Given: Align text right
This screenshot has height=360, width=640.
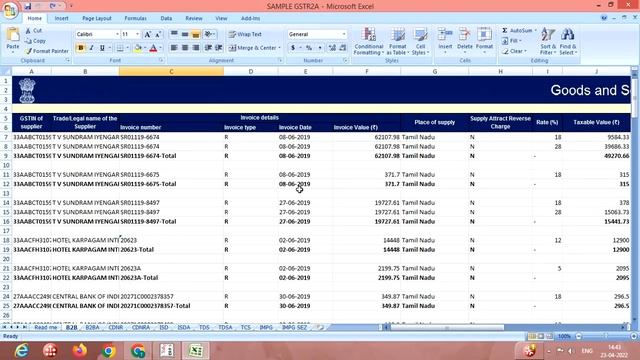Looking at the screenshot, I should click(196, 48).
